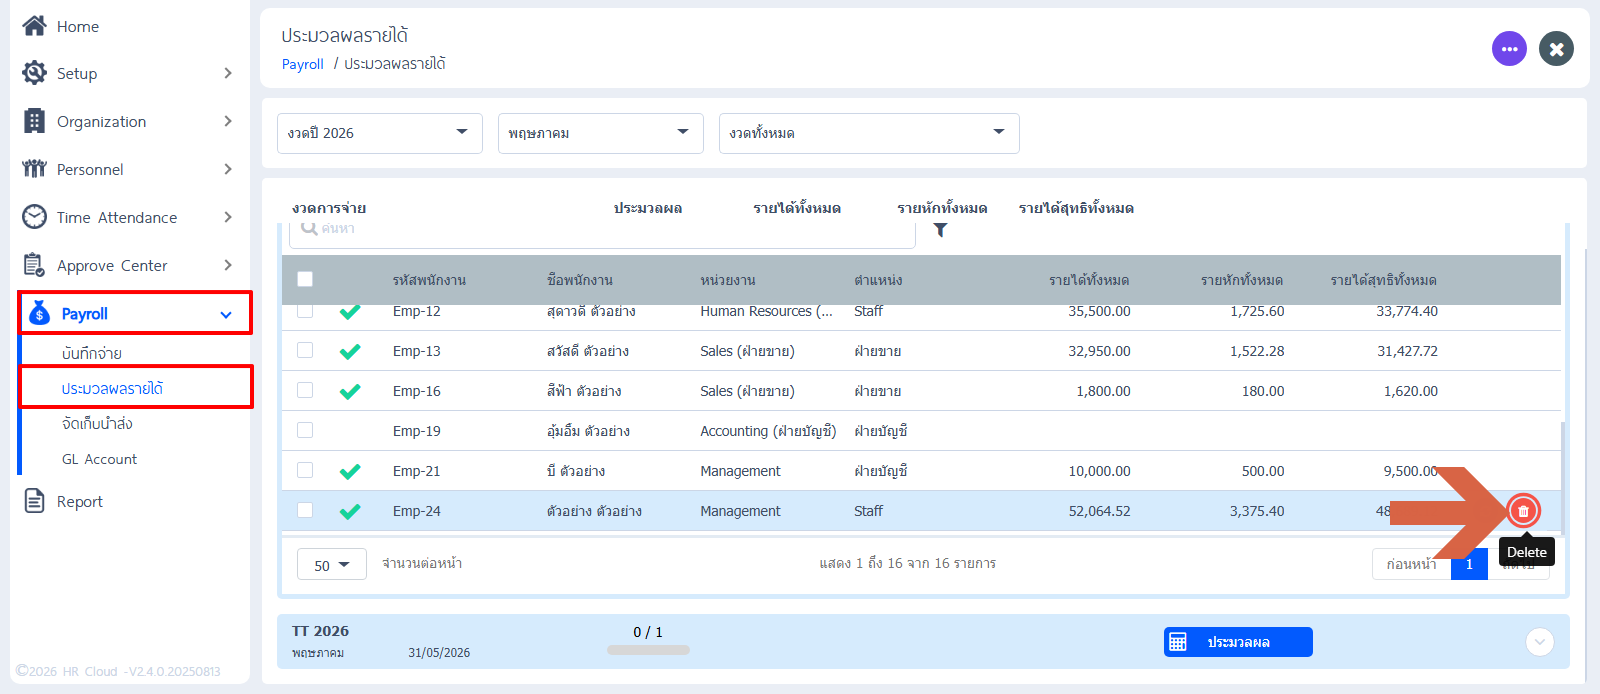Click the purple more options icon

coord(1509,48)
